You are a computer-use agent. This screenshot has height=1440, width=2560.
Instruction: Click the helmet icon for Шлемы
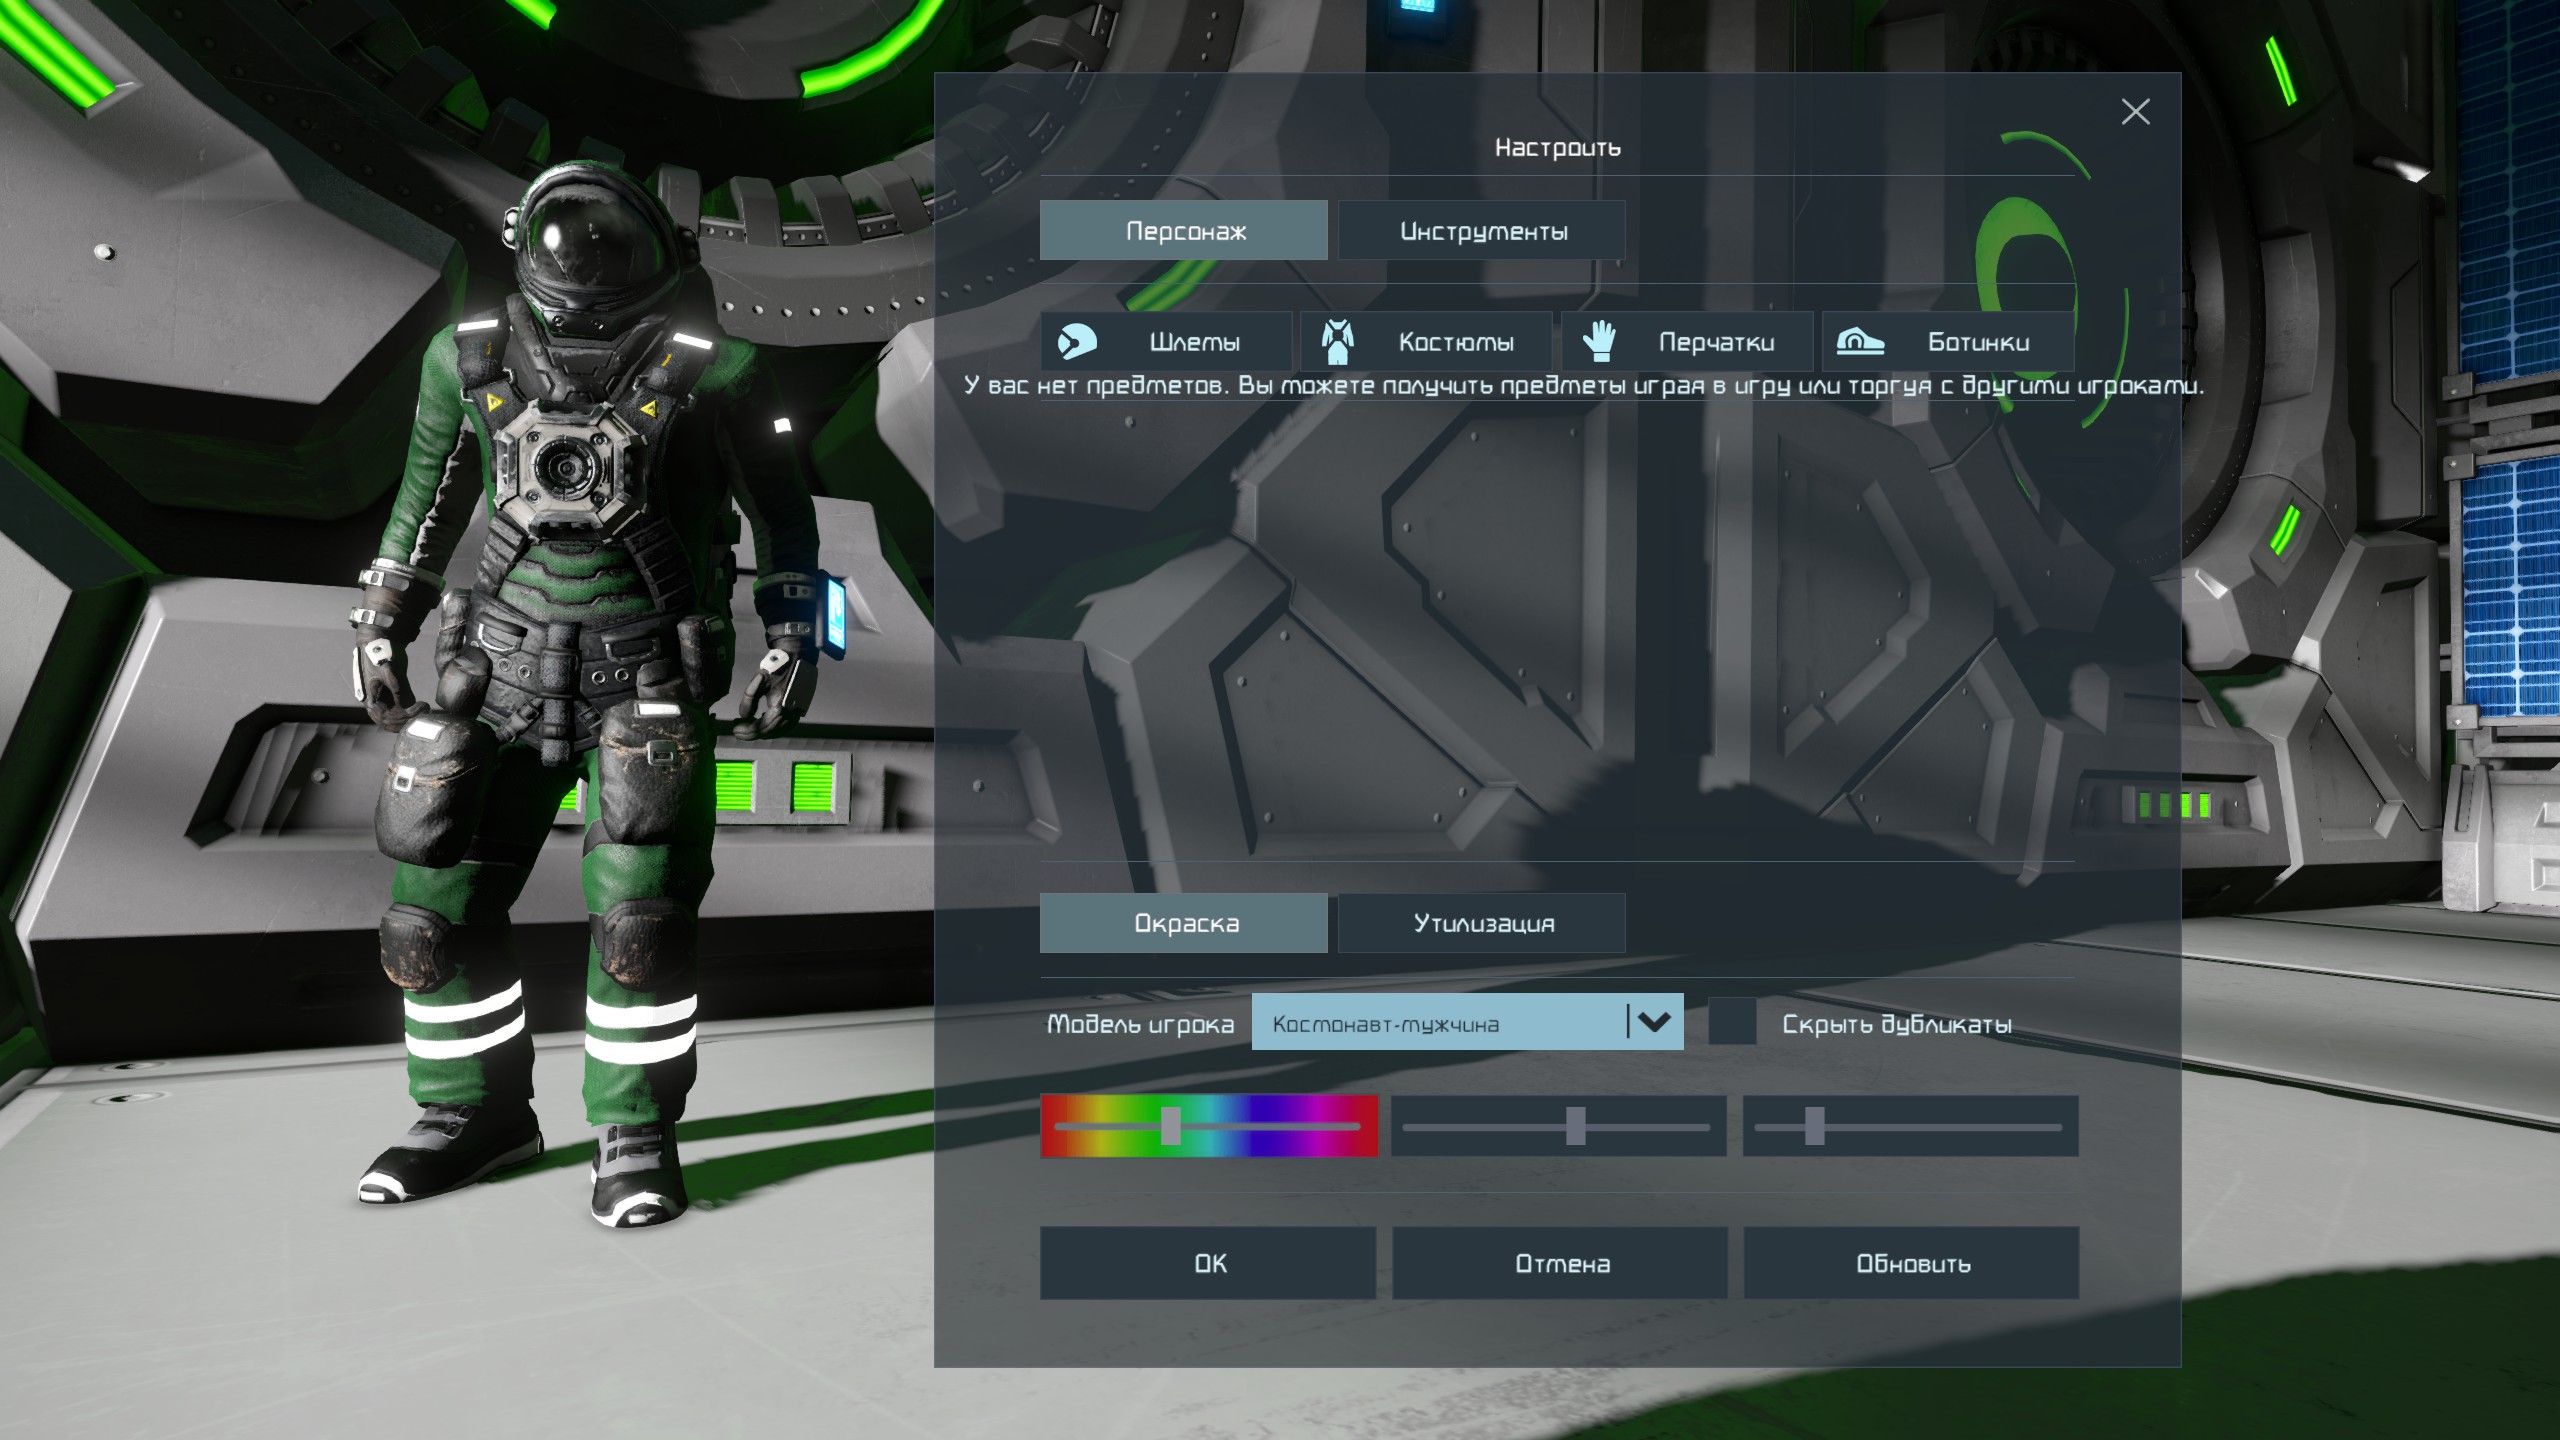click(x=1077, y=342)
